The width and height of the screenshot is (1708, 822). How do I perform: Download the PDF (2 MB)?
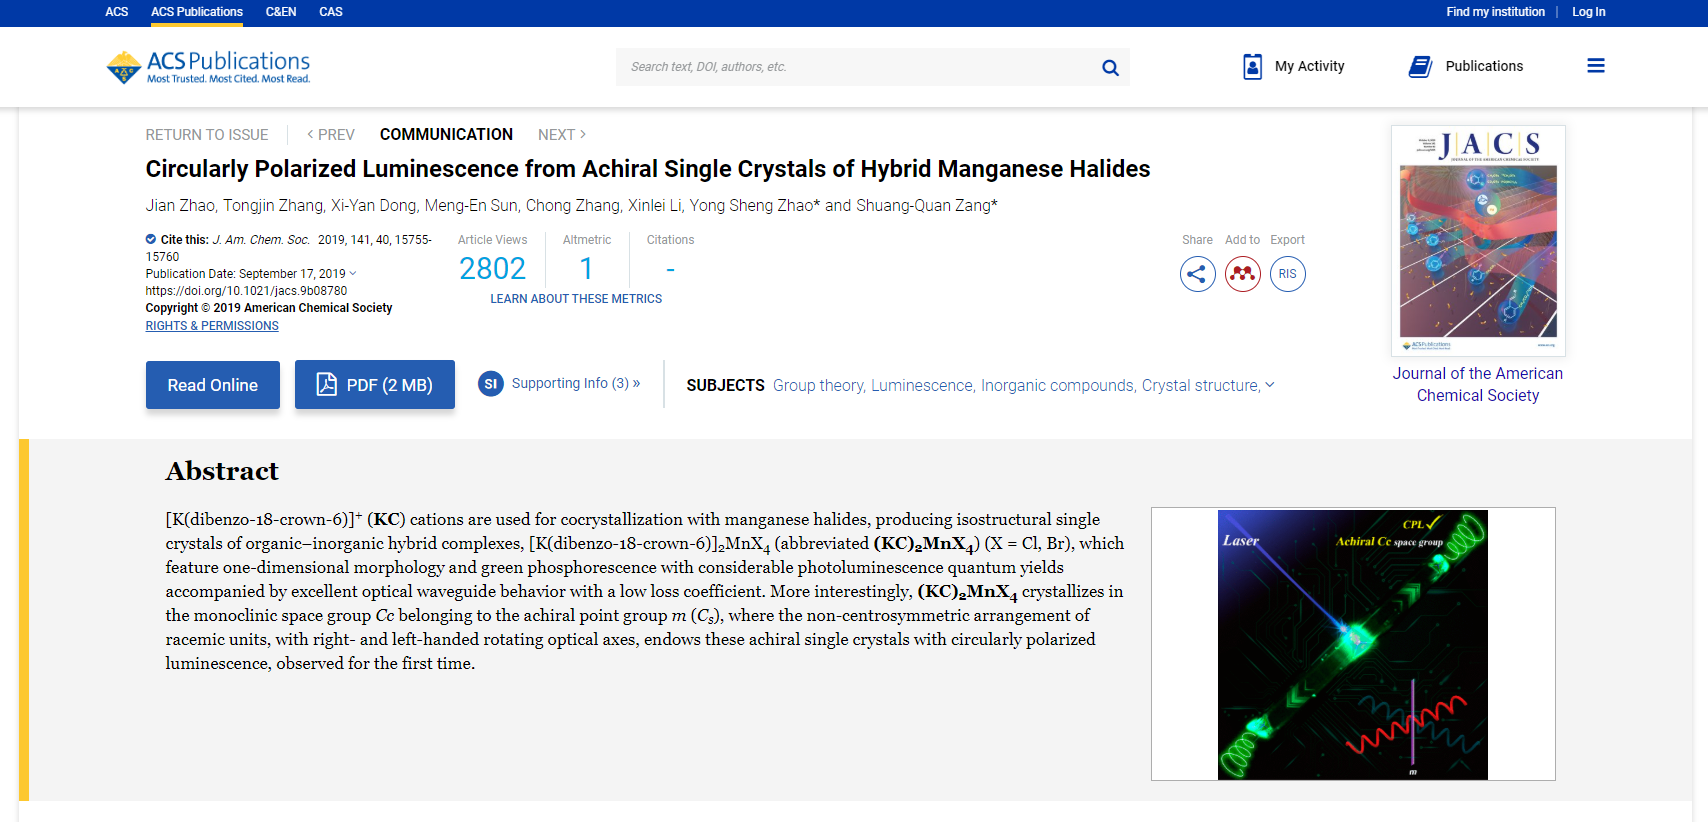tap(375, 385)
